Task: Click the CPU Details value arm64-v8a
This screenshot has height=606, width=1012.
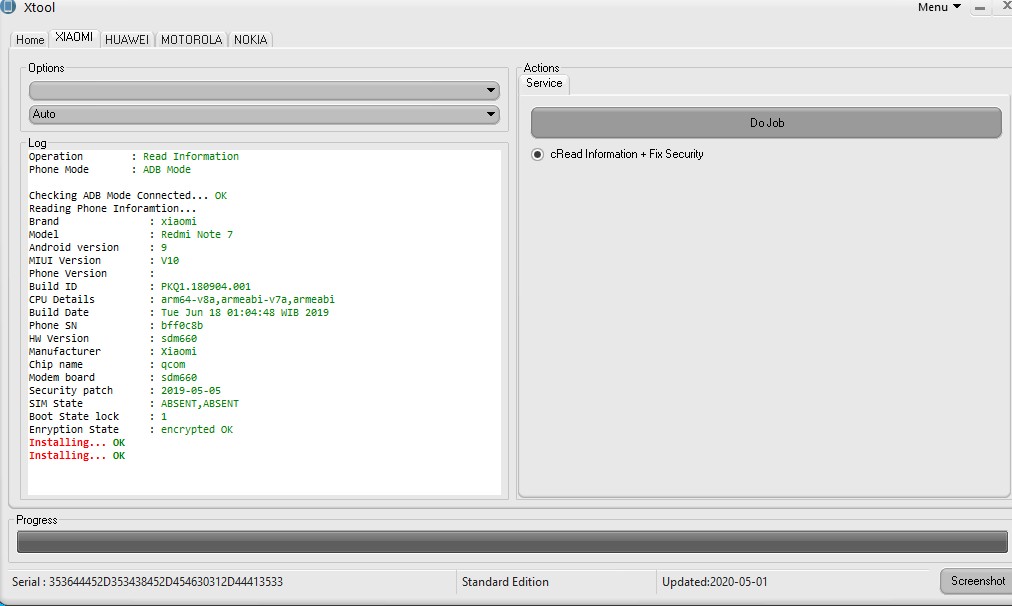Action: pos(248,299)
